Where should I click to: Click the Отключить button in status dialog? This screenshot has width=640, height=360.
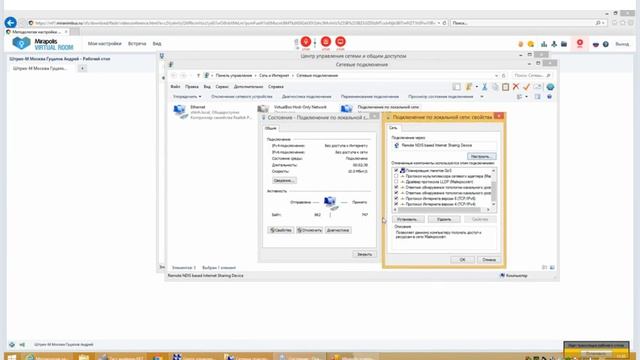coord(309,230)
